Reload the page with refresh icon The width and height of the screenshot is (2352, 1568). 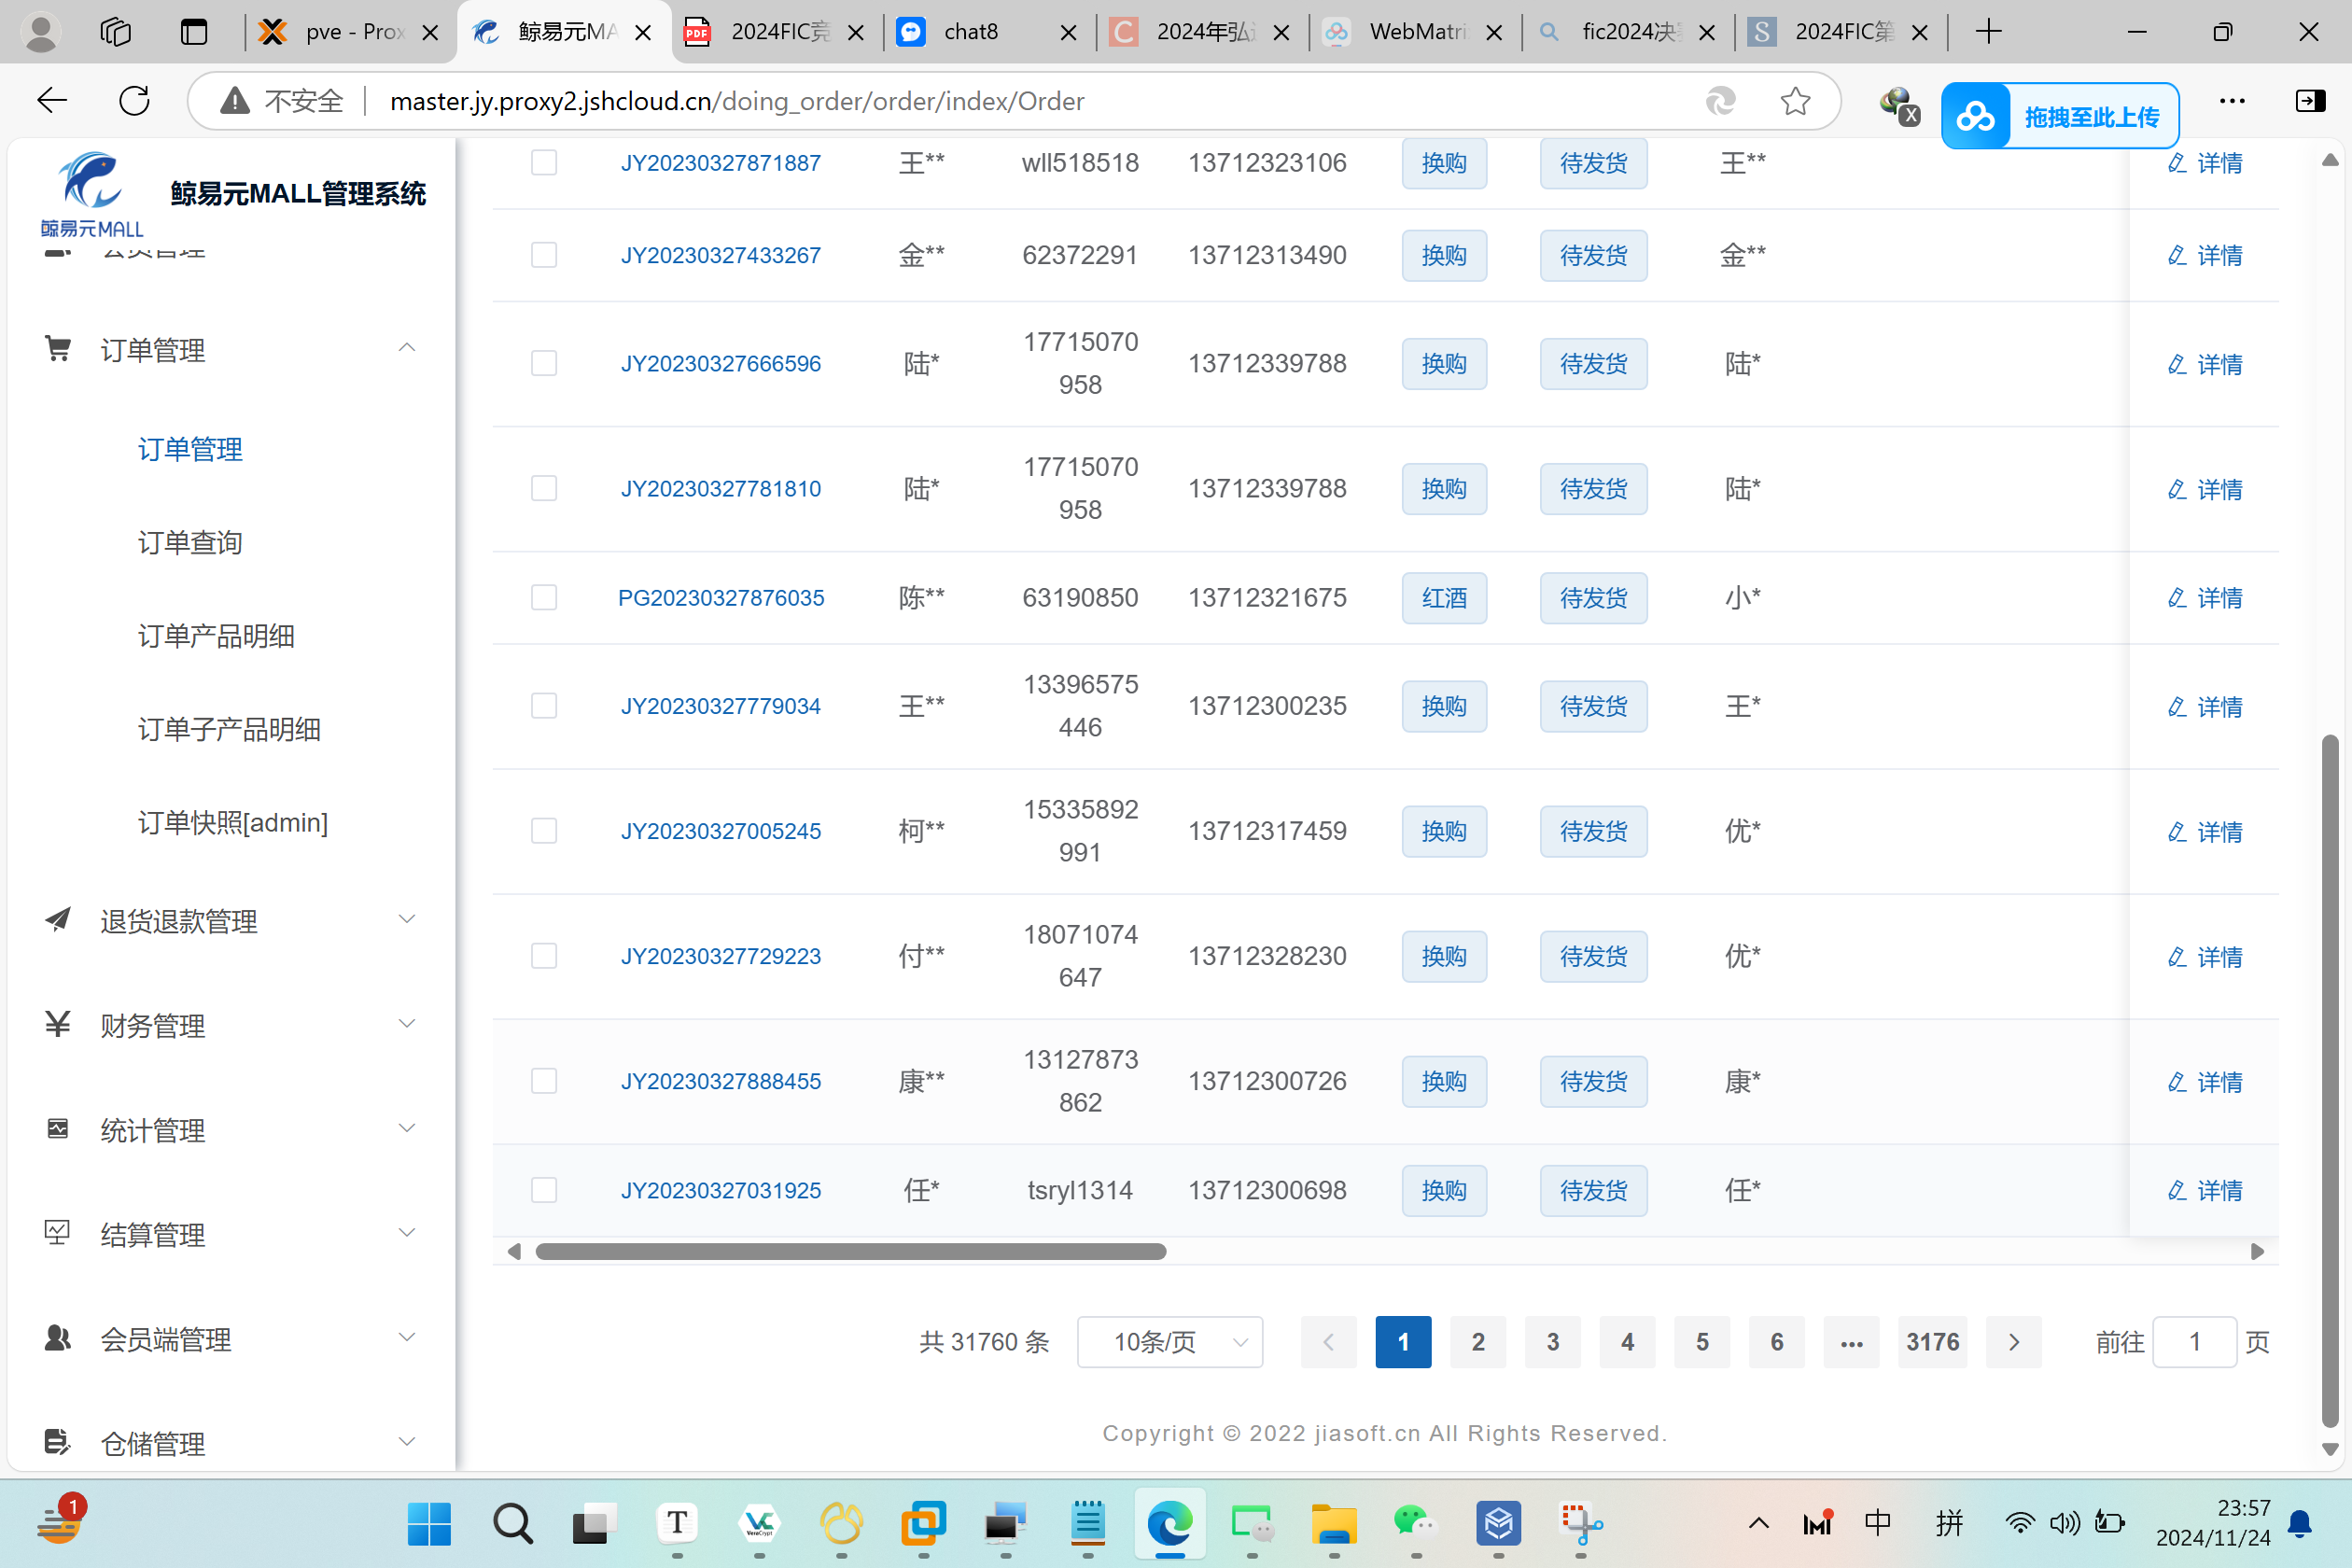tap(134, 101)
